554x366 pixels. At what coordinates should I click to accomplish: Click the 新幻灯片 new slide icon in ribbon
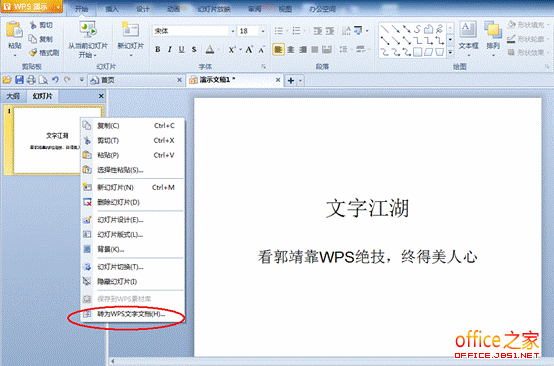130,30
